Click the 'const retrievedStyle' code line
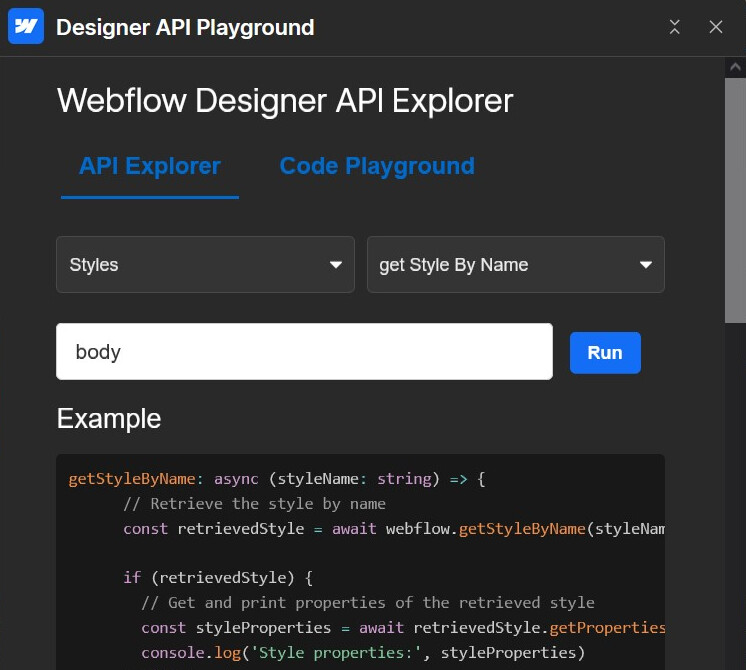 tap(394, 529)
